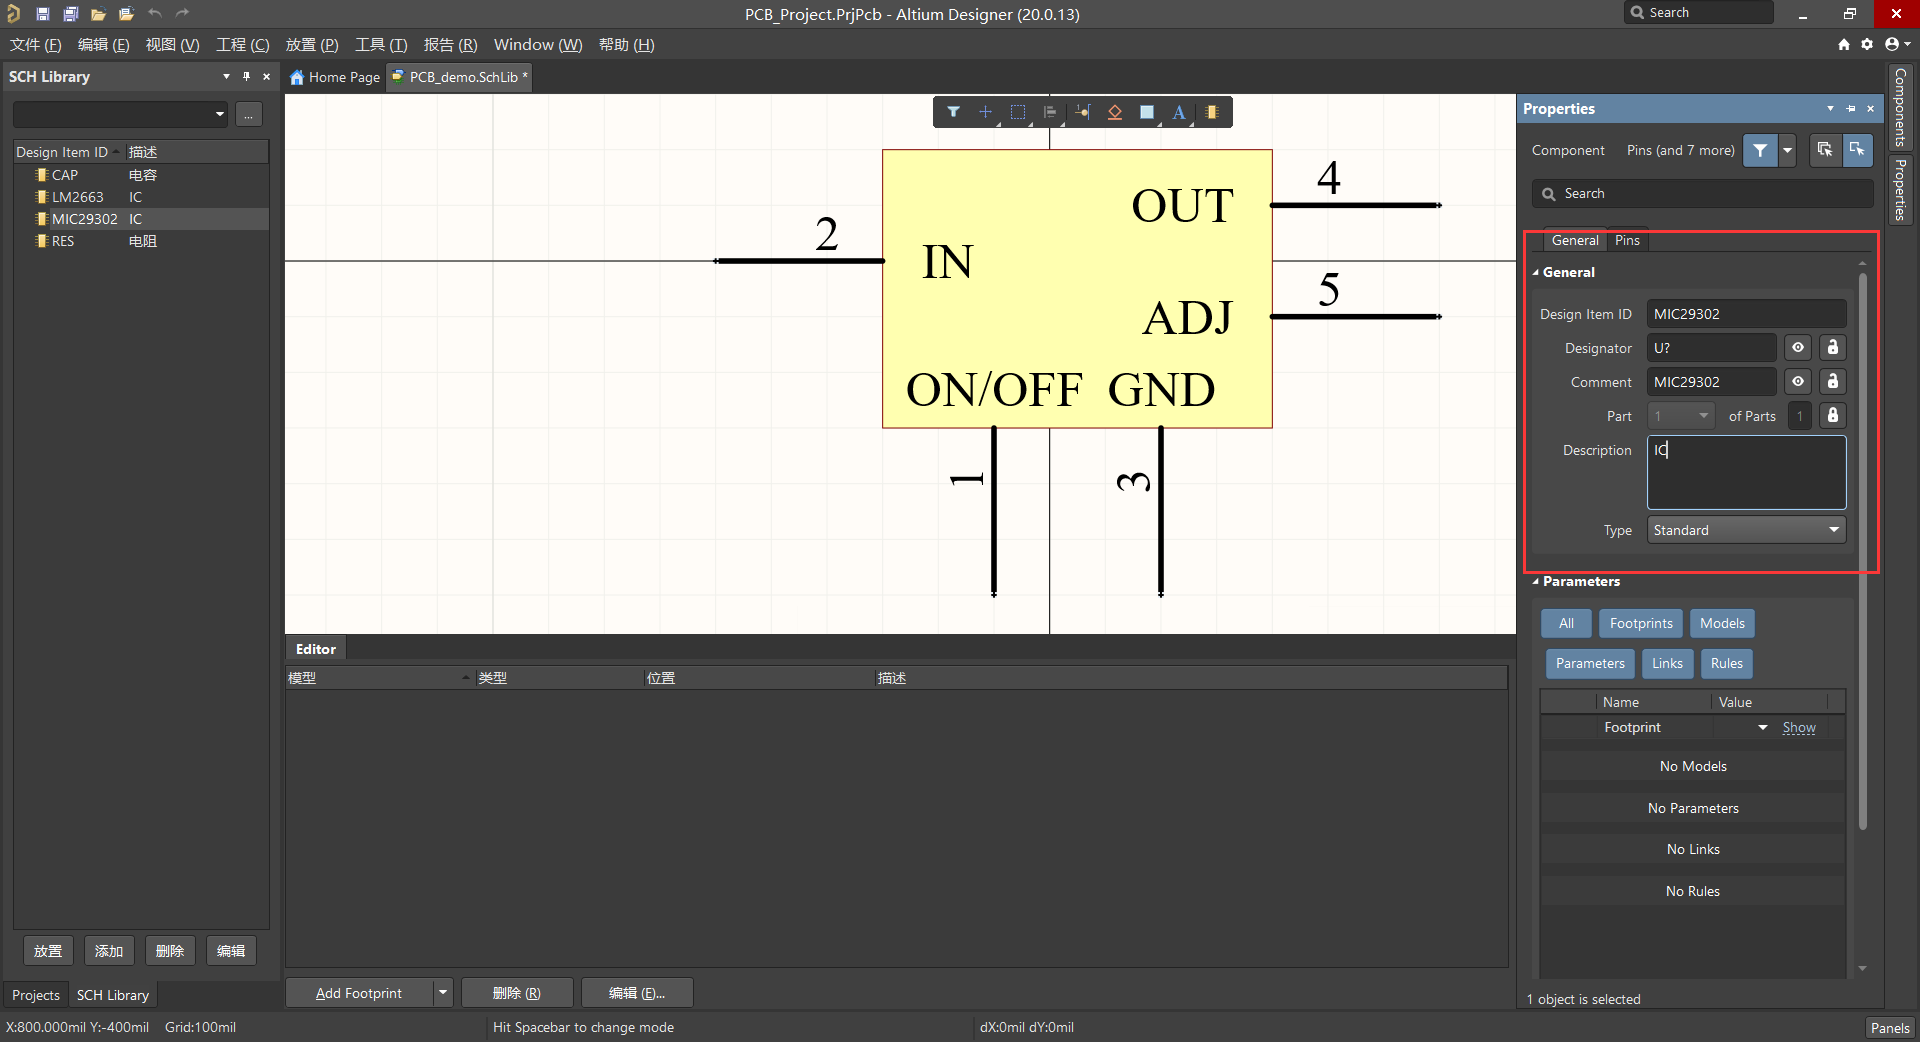This screenshot has width=1920, height=1042.
Task: Select MIC29302 in the SCH Library list
Action: (85, 218)
